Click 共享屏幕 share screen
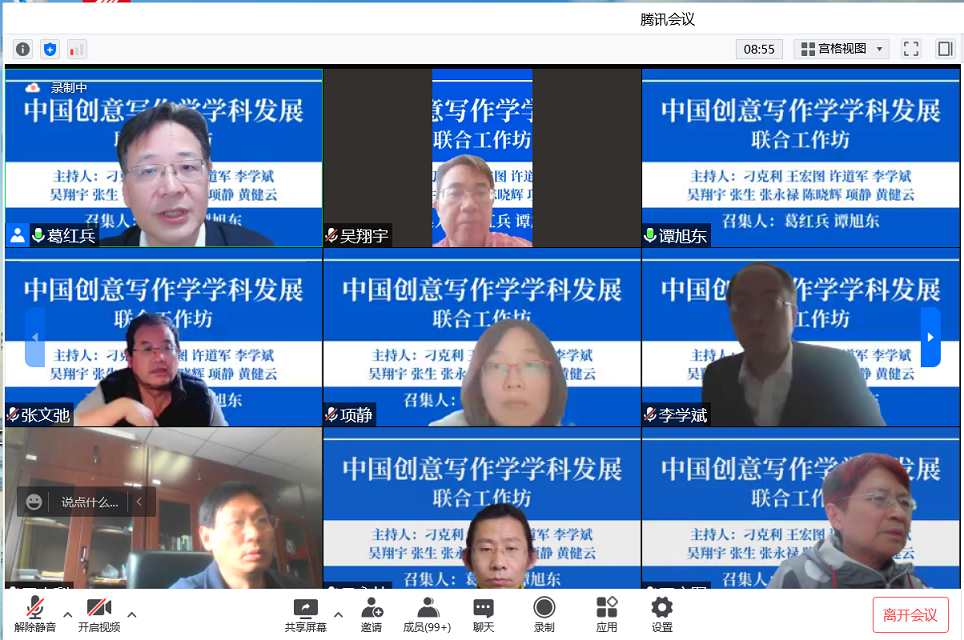 point(305,613)
